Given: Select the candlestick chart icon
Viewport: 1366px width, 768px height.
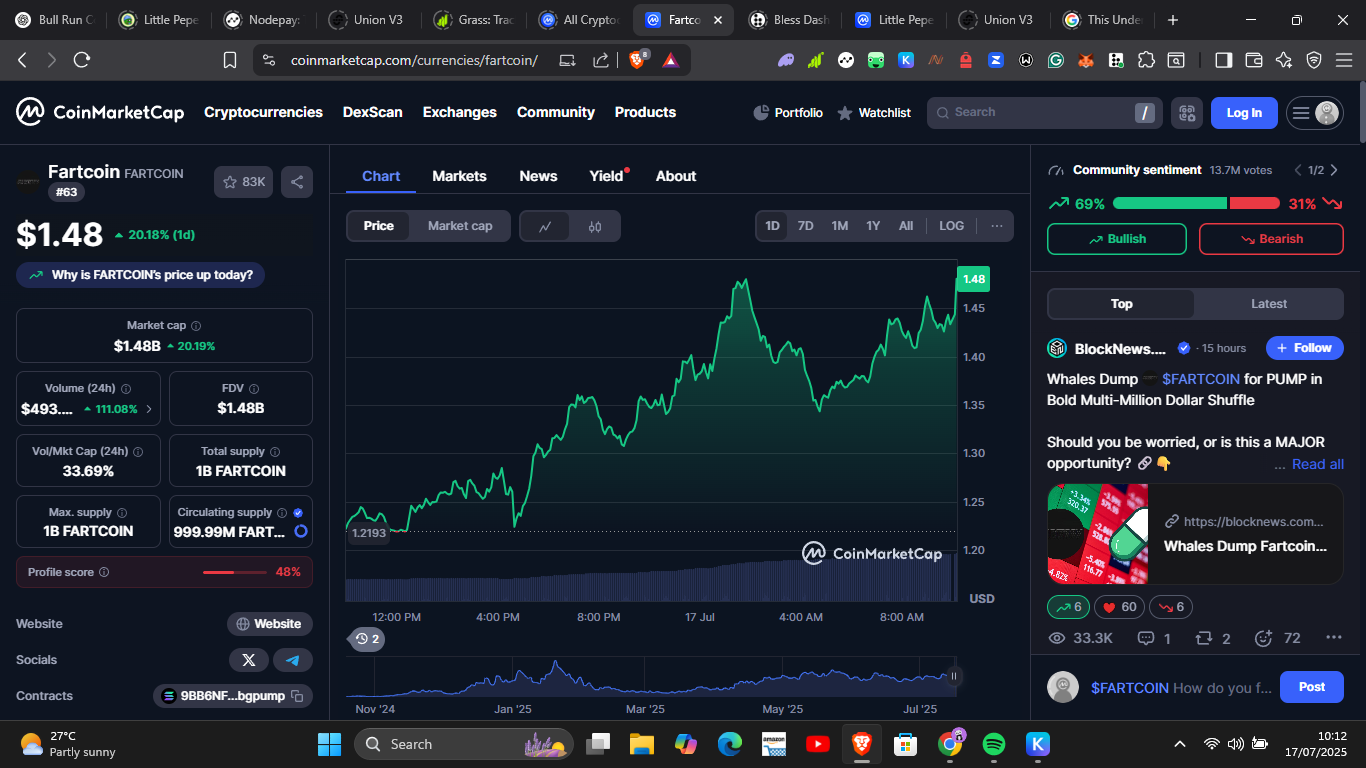Looking at the screenshot, I should click(x=595, y=226).
